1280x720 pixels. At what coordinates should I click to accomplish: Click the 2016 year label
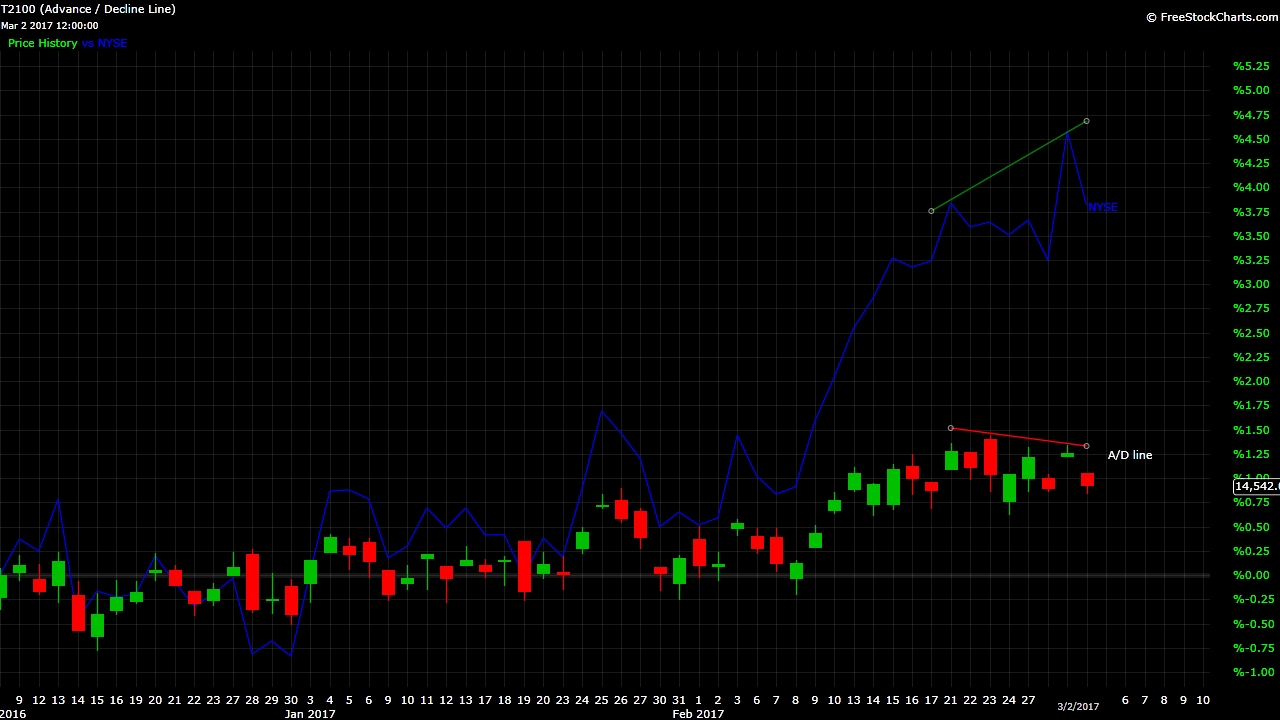click(x=13, y=714)
